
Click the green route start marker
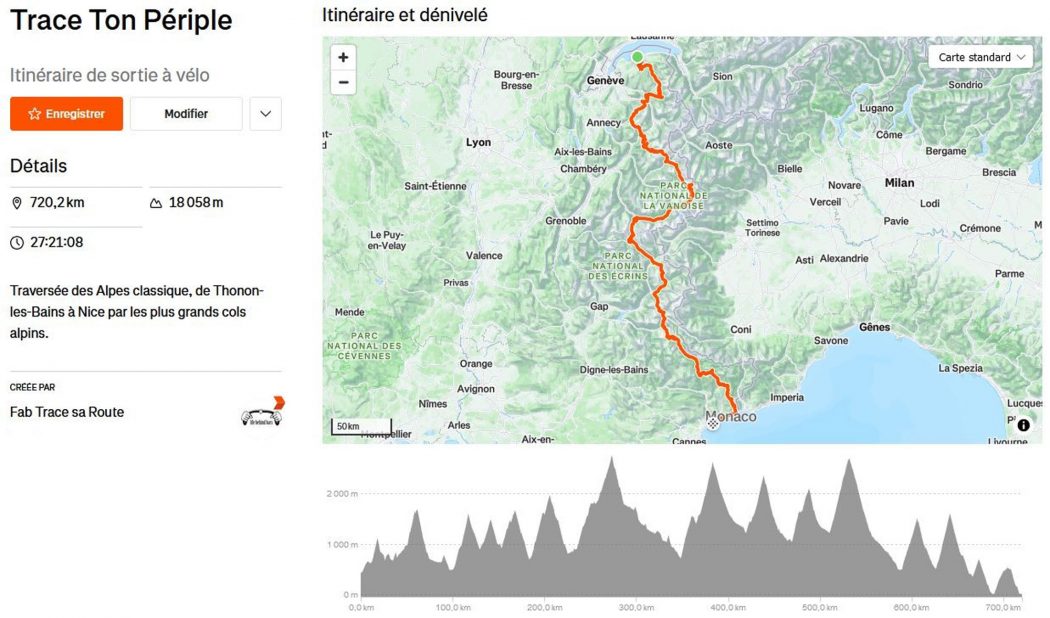tap(637, 57)
